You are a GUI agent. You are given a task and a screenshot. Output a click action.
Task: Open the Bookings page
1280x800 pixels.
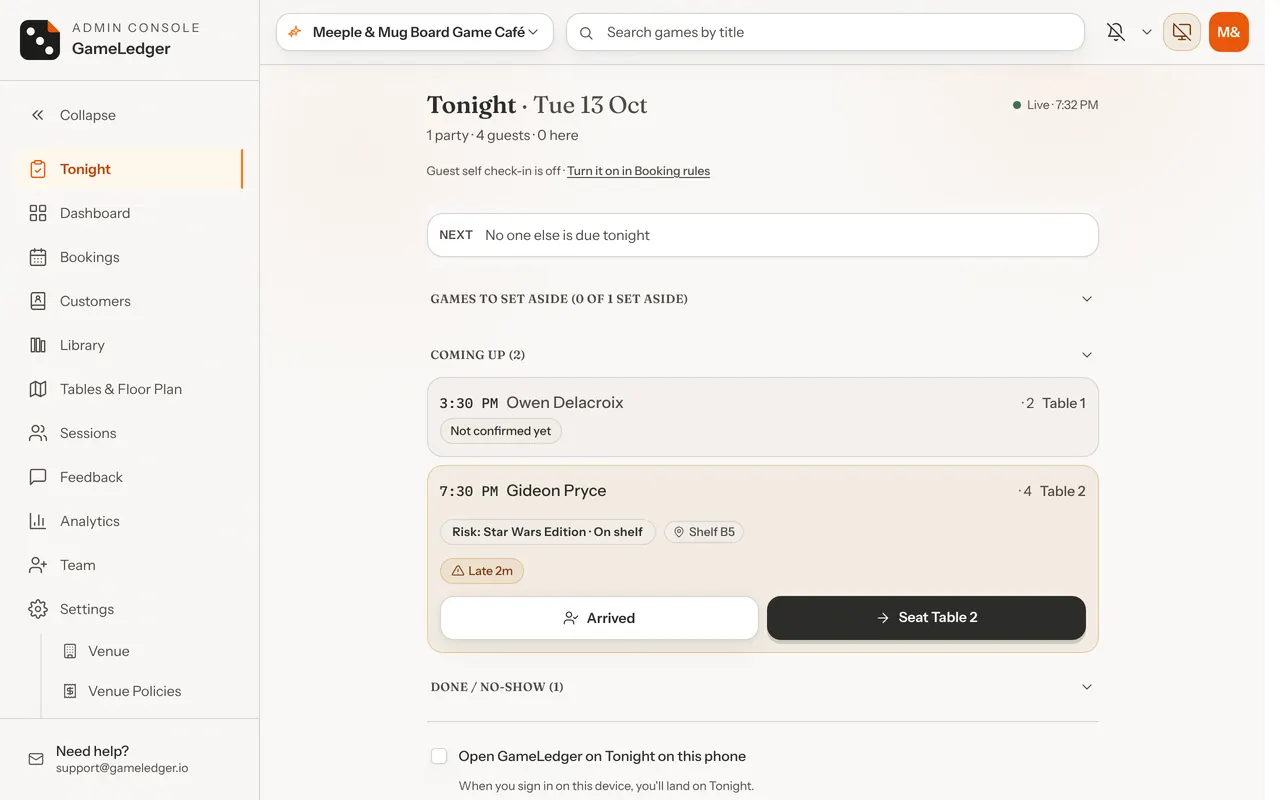pos(130,257)
